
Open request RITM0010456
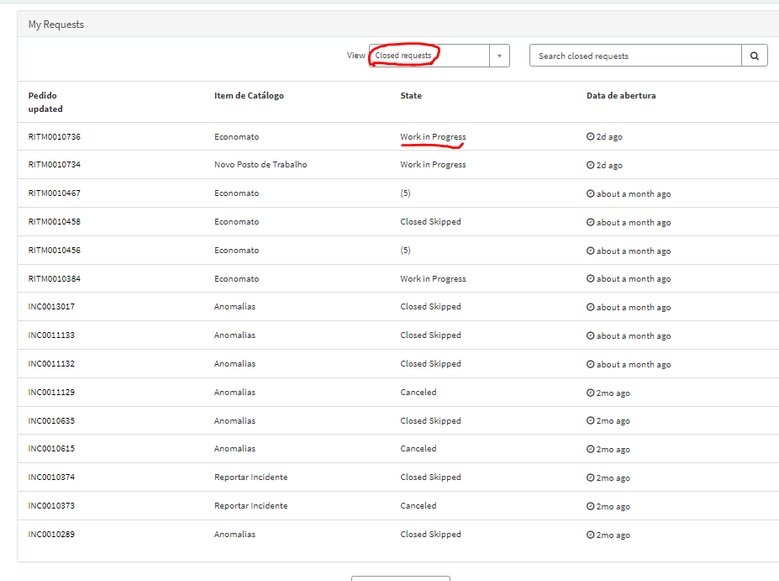(x=54, y=250)
